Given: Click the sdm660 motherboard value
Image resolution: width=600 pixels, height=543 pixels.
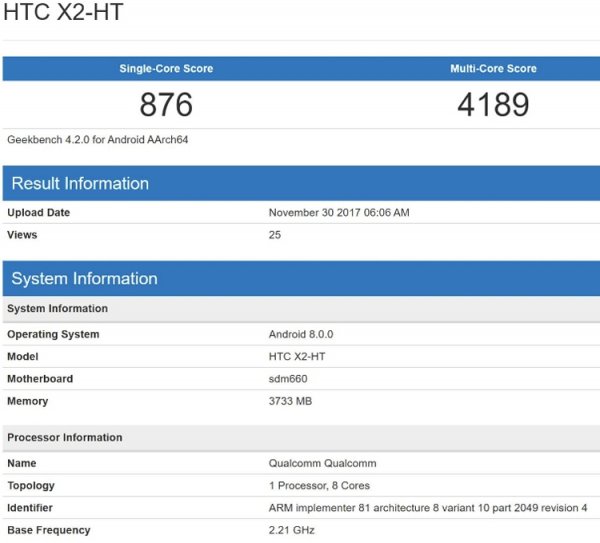Looking at the screenshot, I should [290, 379].
